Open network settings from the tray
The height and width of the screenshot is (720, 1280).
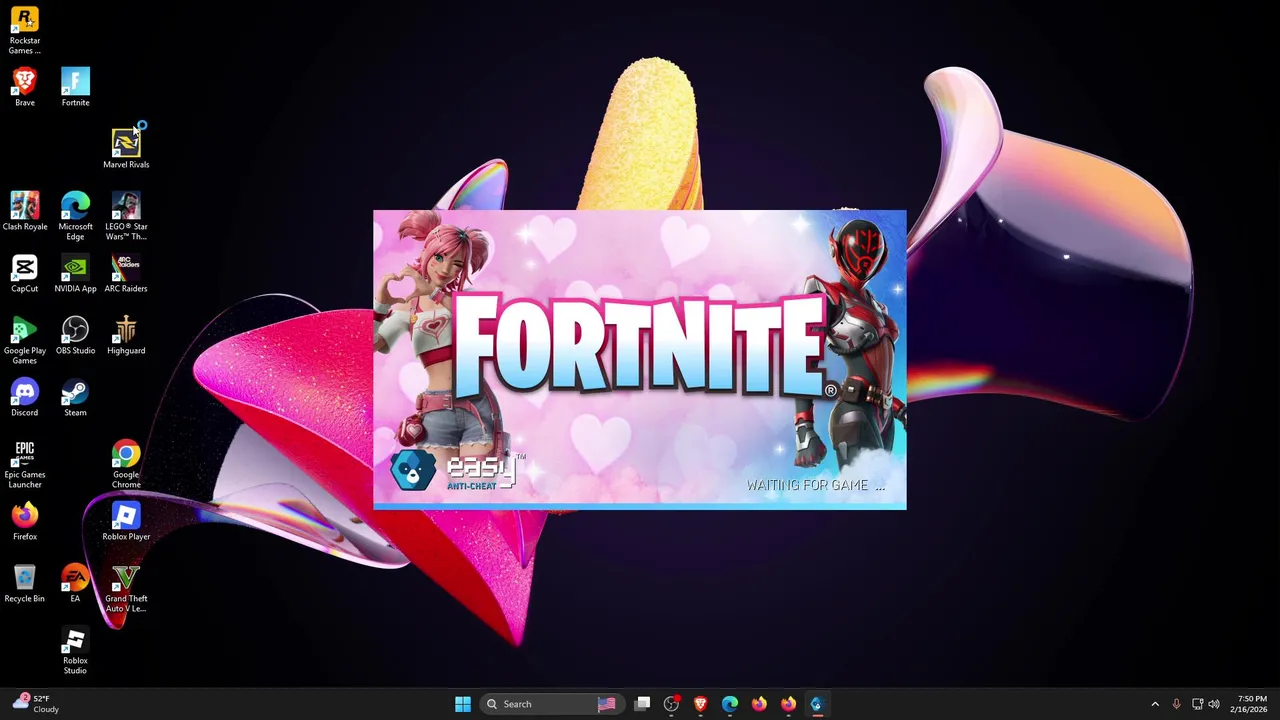click(x=1197, y=704)
